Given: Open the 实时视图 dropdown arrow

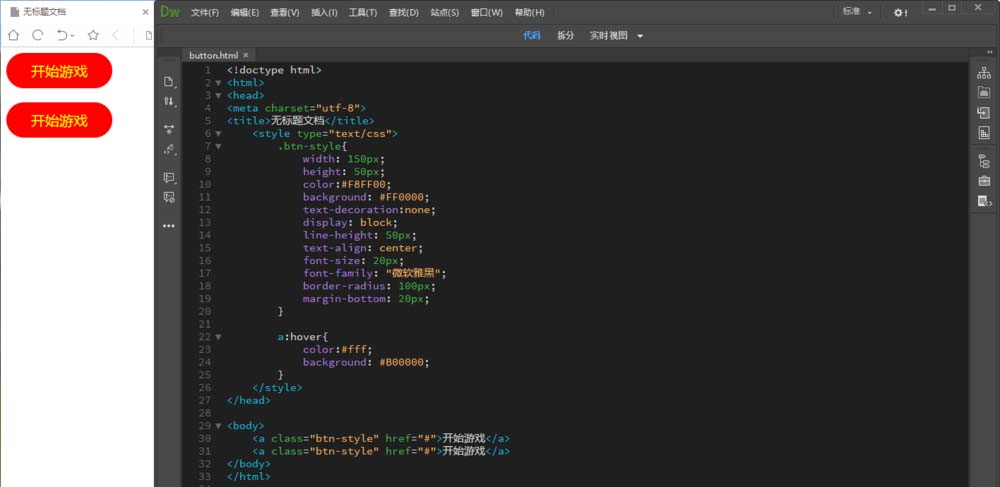Looking at the screenshot, I should (640, 36).
